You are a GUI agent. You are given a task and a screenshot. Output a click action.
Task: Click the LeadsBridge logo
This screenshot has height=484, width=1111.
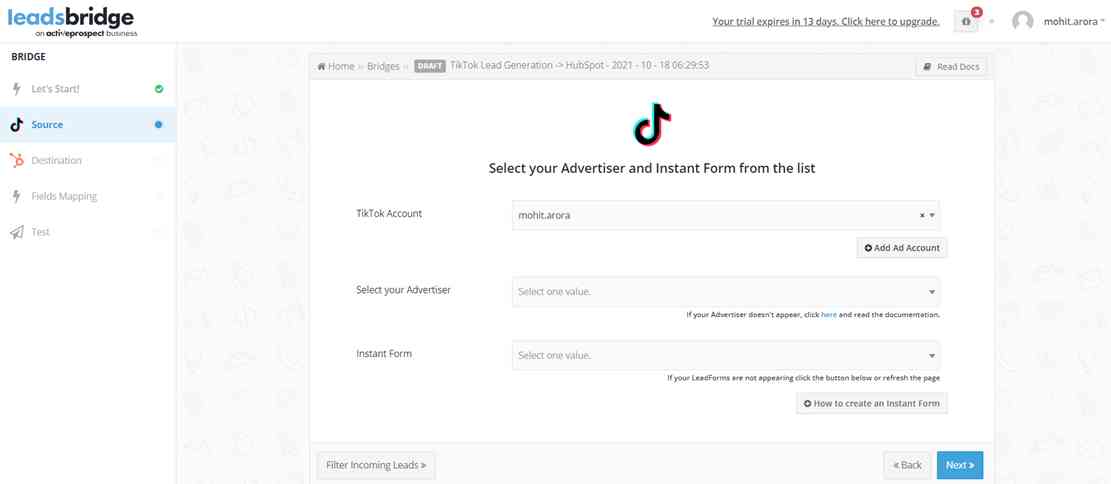tap(71, 21)
